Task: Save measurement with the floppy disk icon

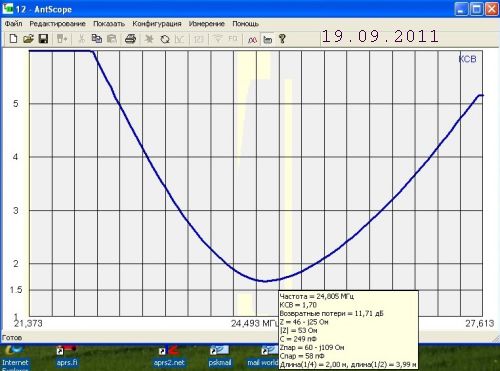Action: [x=43, y=39]
